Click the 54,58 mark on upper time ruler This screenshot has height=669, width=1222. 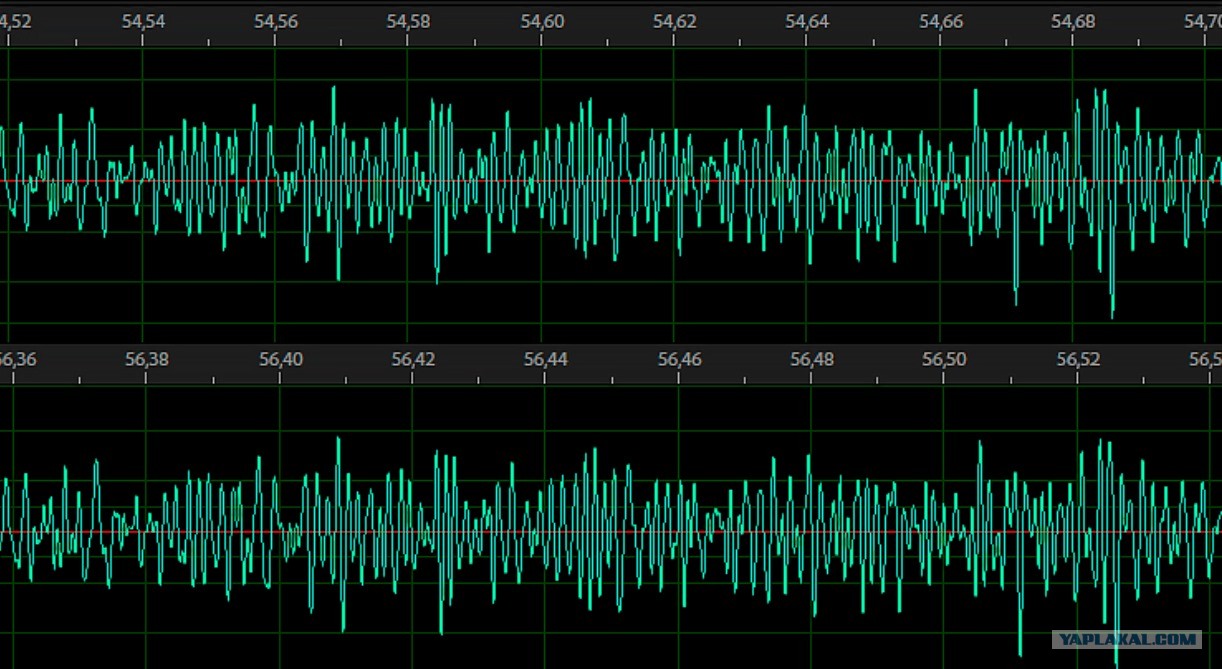pyautogui.click(x=409, y=21)
